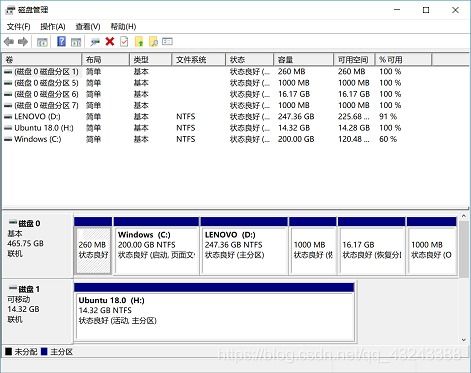The image size is (471, 373).
Task: Select the Windows (C:) volume row
Action: tap(217, 139)
